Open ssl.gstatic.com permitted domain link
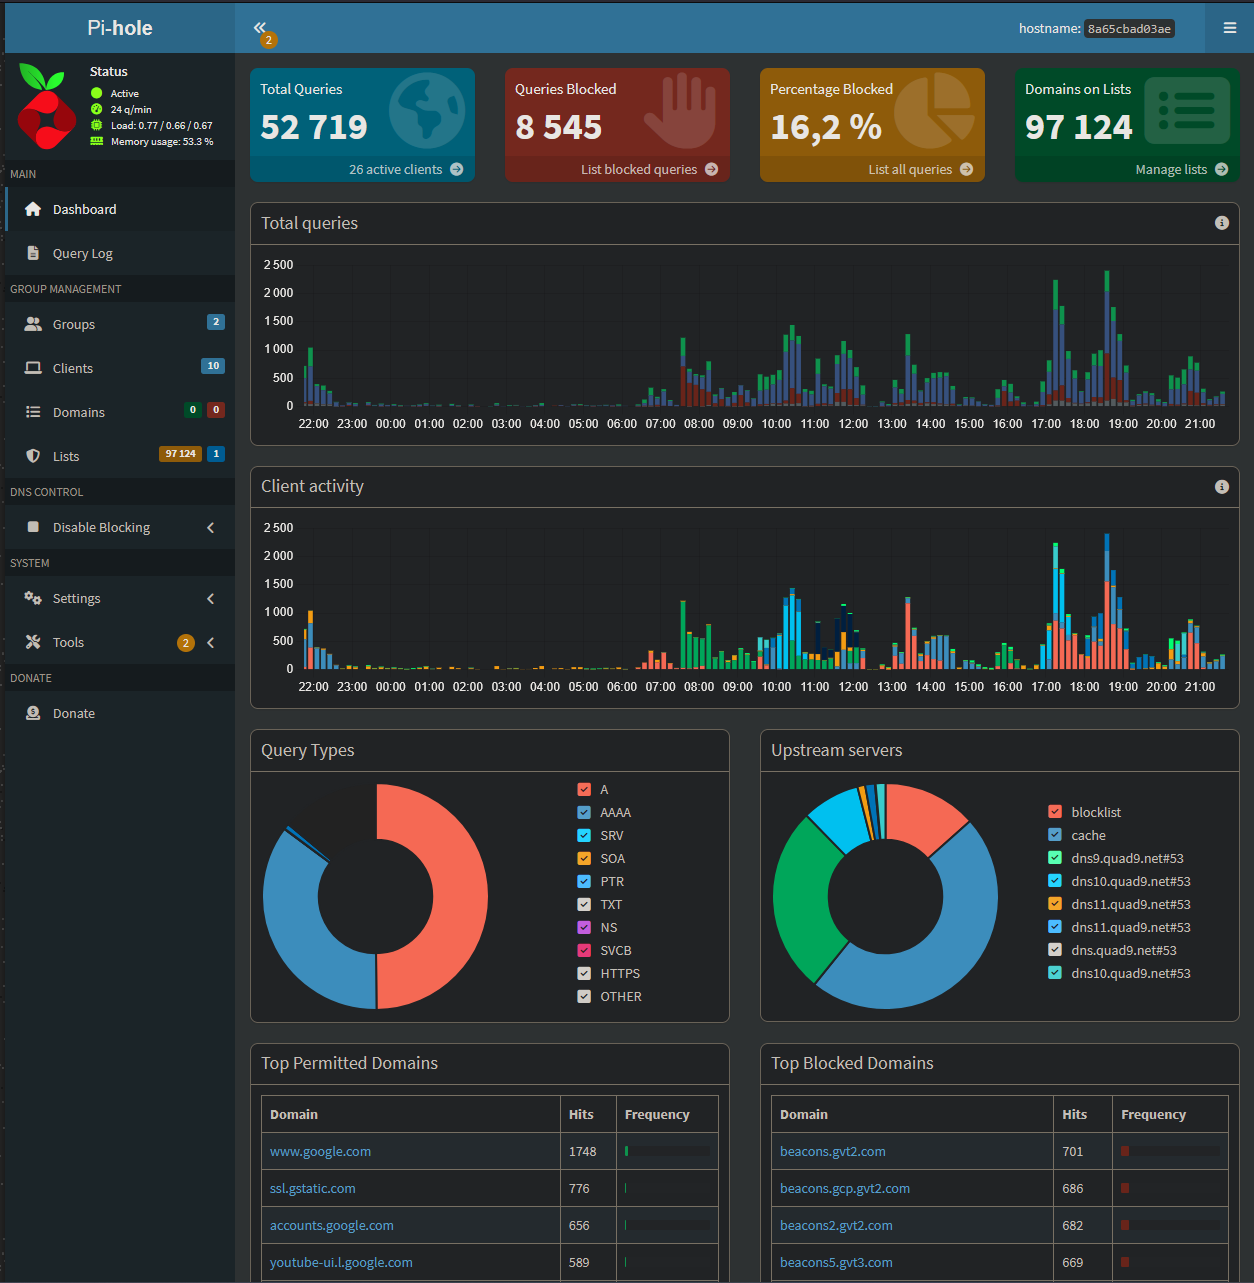The height and width of the screenshot is (1283, 1254). point(312,1188)
